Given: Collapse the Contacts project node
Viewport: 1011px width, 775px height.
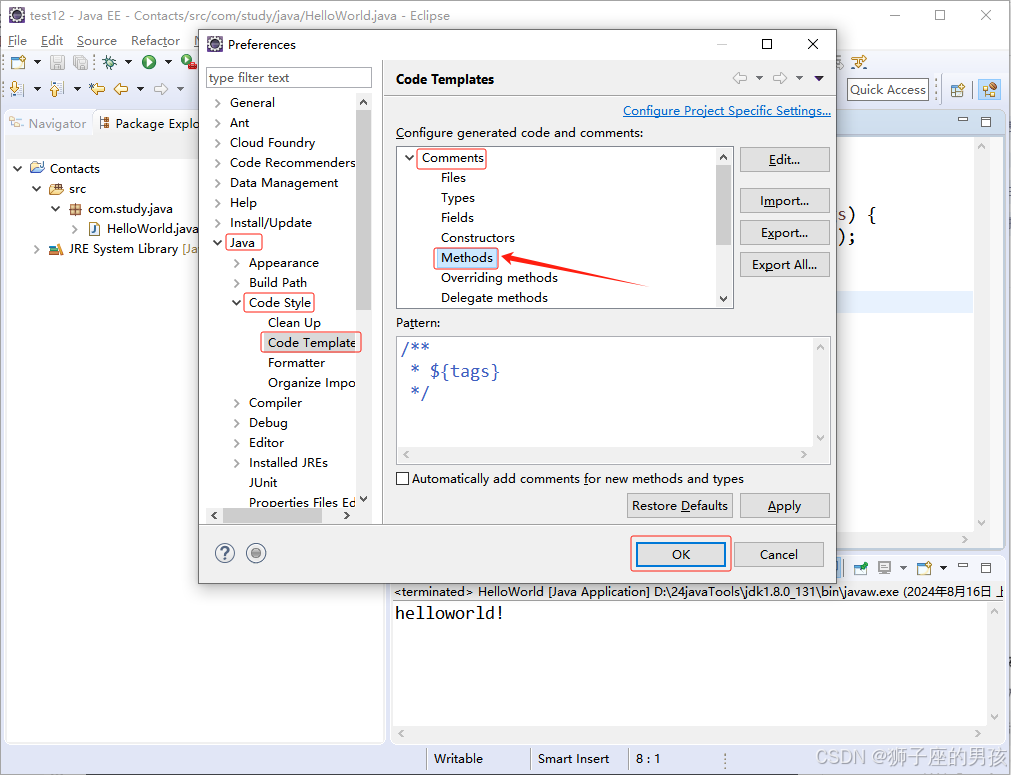Looking at the screenshot, I should point(17,168).
